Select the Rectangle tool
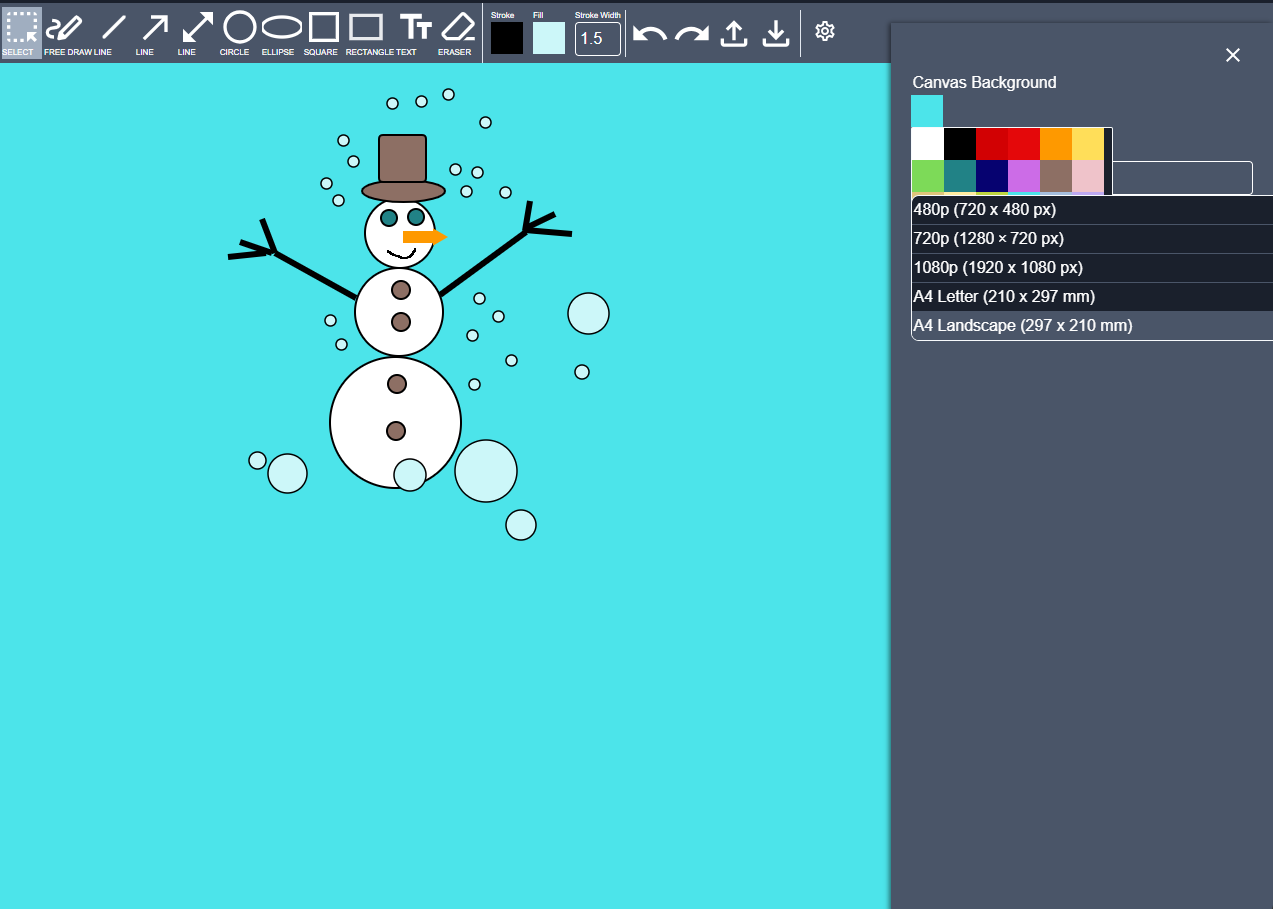 coord(366,32)
